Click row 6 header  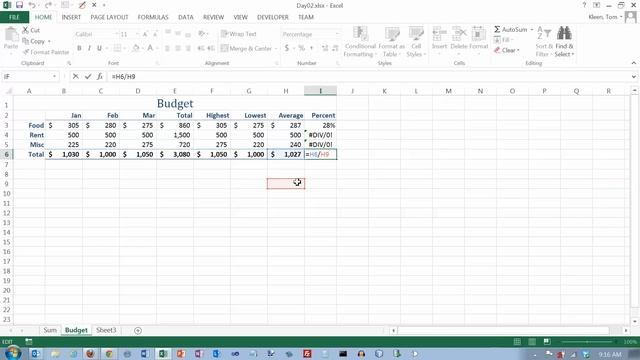[x=7, y=154]
